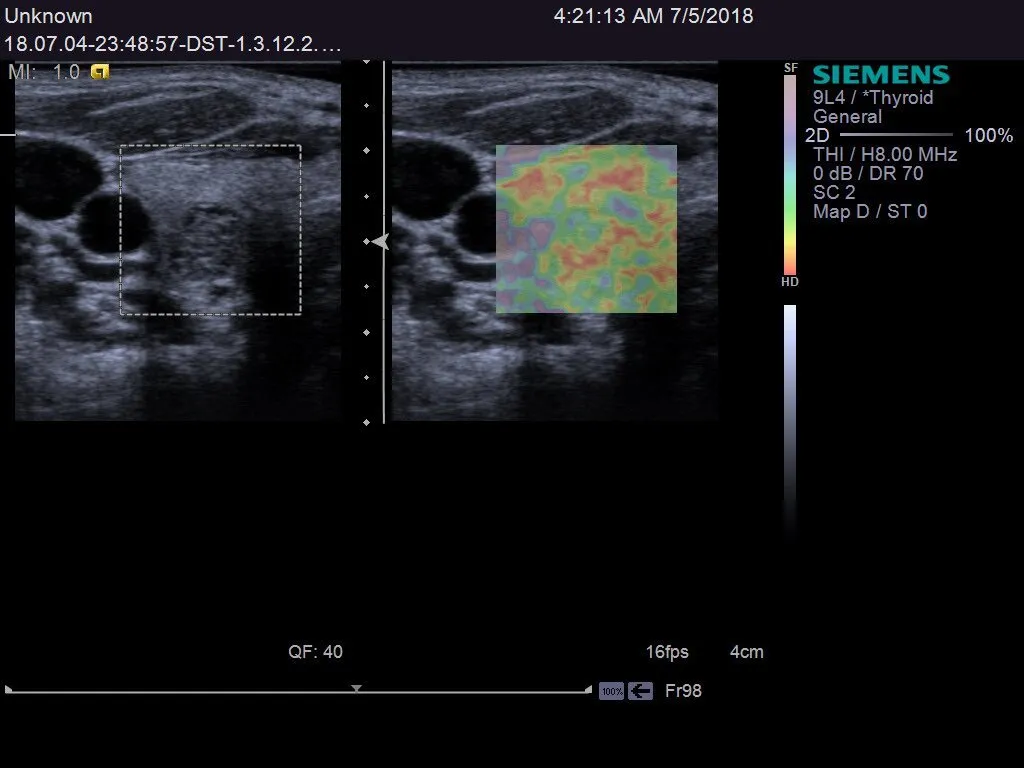Image resolution: width=1024 pixels, height=768 pixels.
Task: Click the focal zone arrow on depth scale
Action: coord(377,242)
